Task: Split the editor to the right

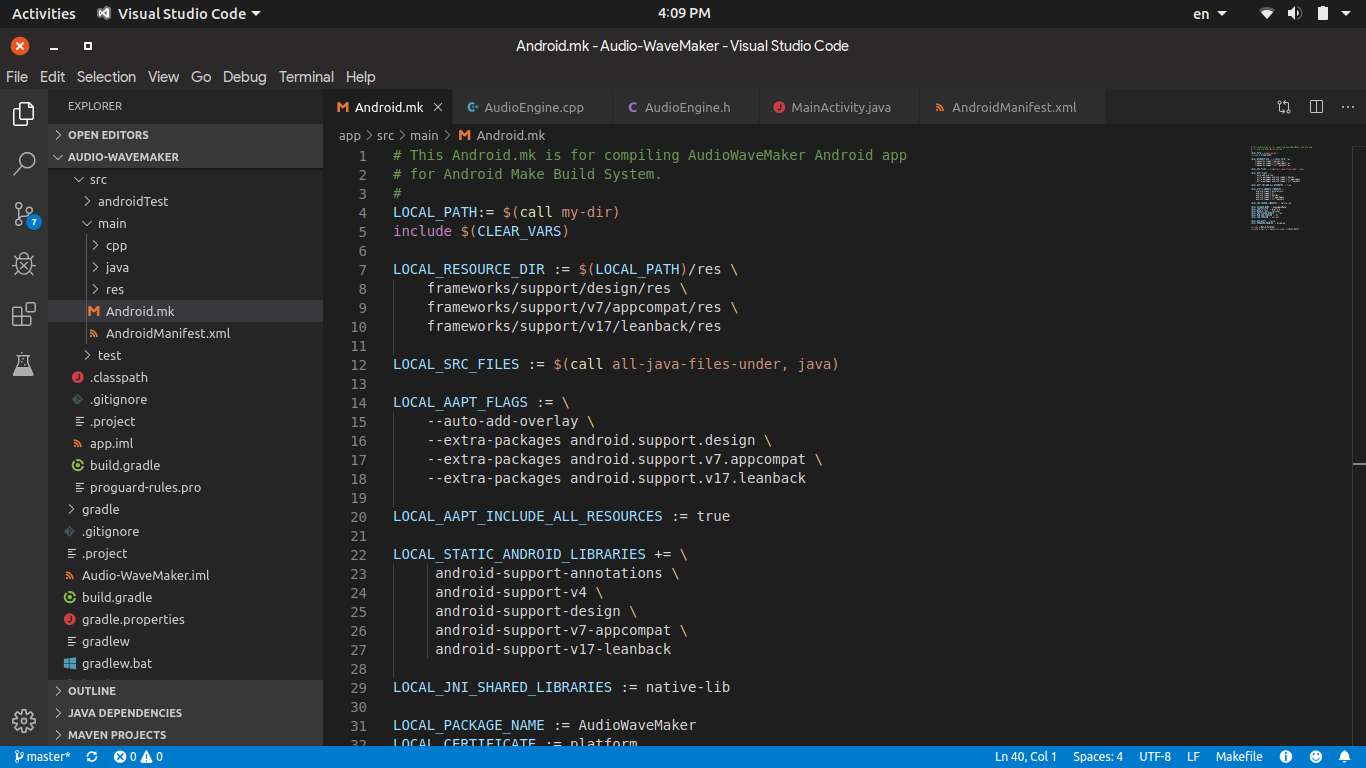Action: (1317, 107)
